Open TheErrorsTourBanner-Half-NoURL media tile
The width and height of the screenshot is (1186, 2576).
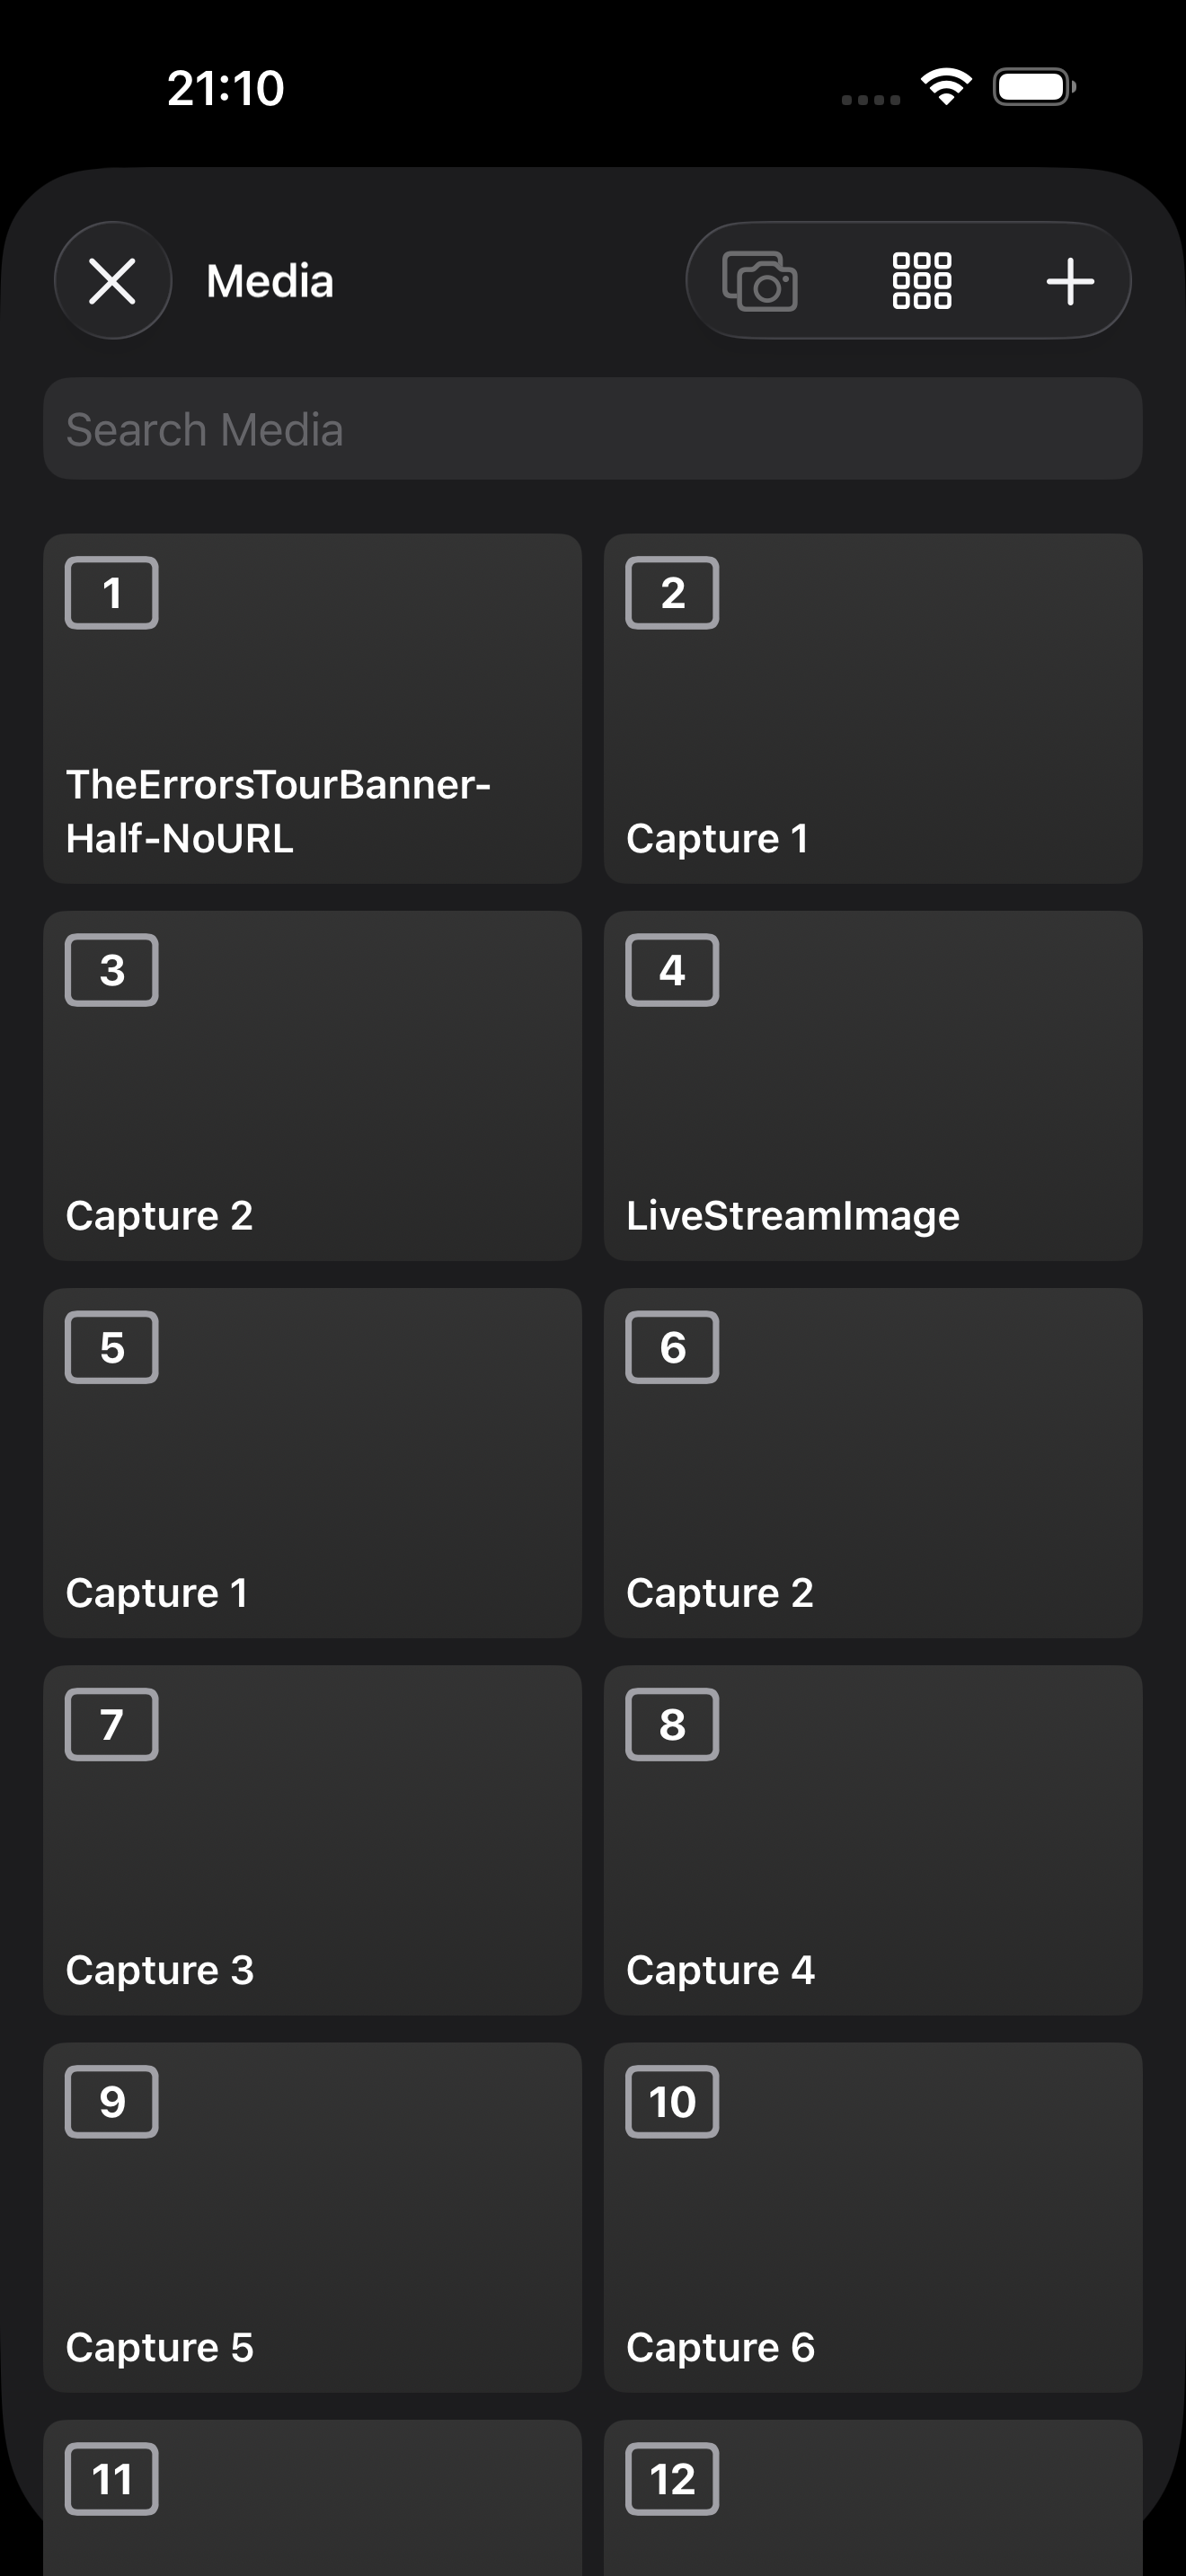(x=312, y=708)
